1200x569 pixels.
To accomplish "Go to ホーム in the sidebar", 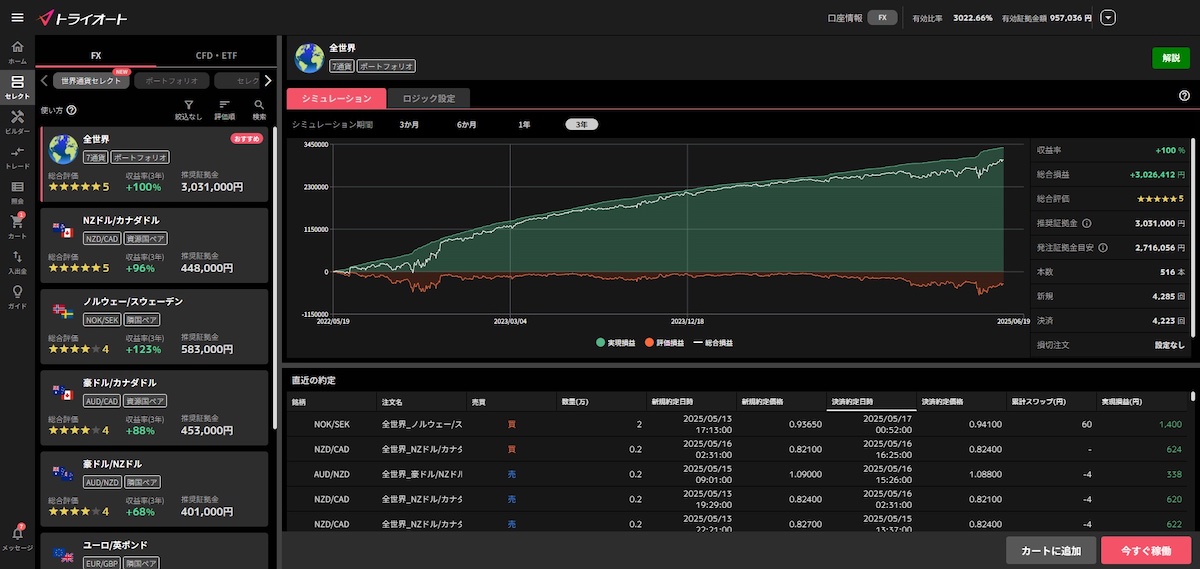I will [17, 52].
